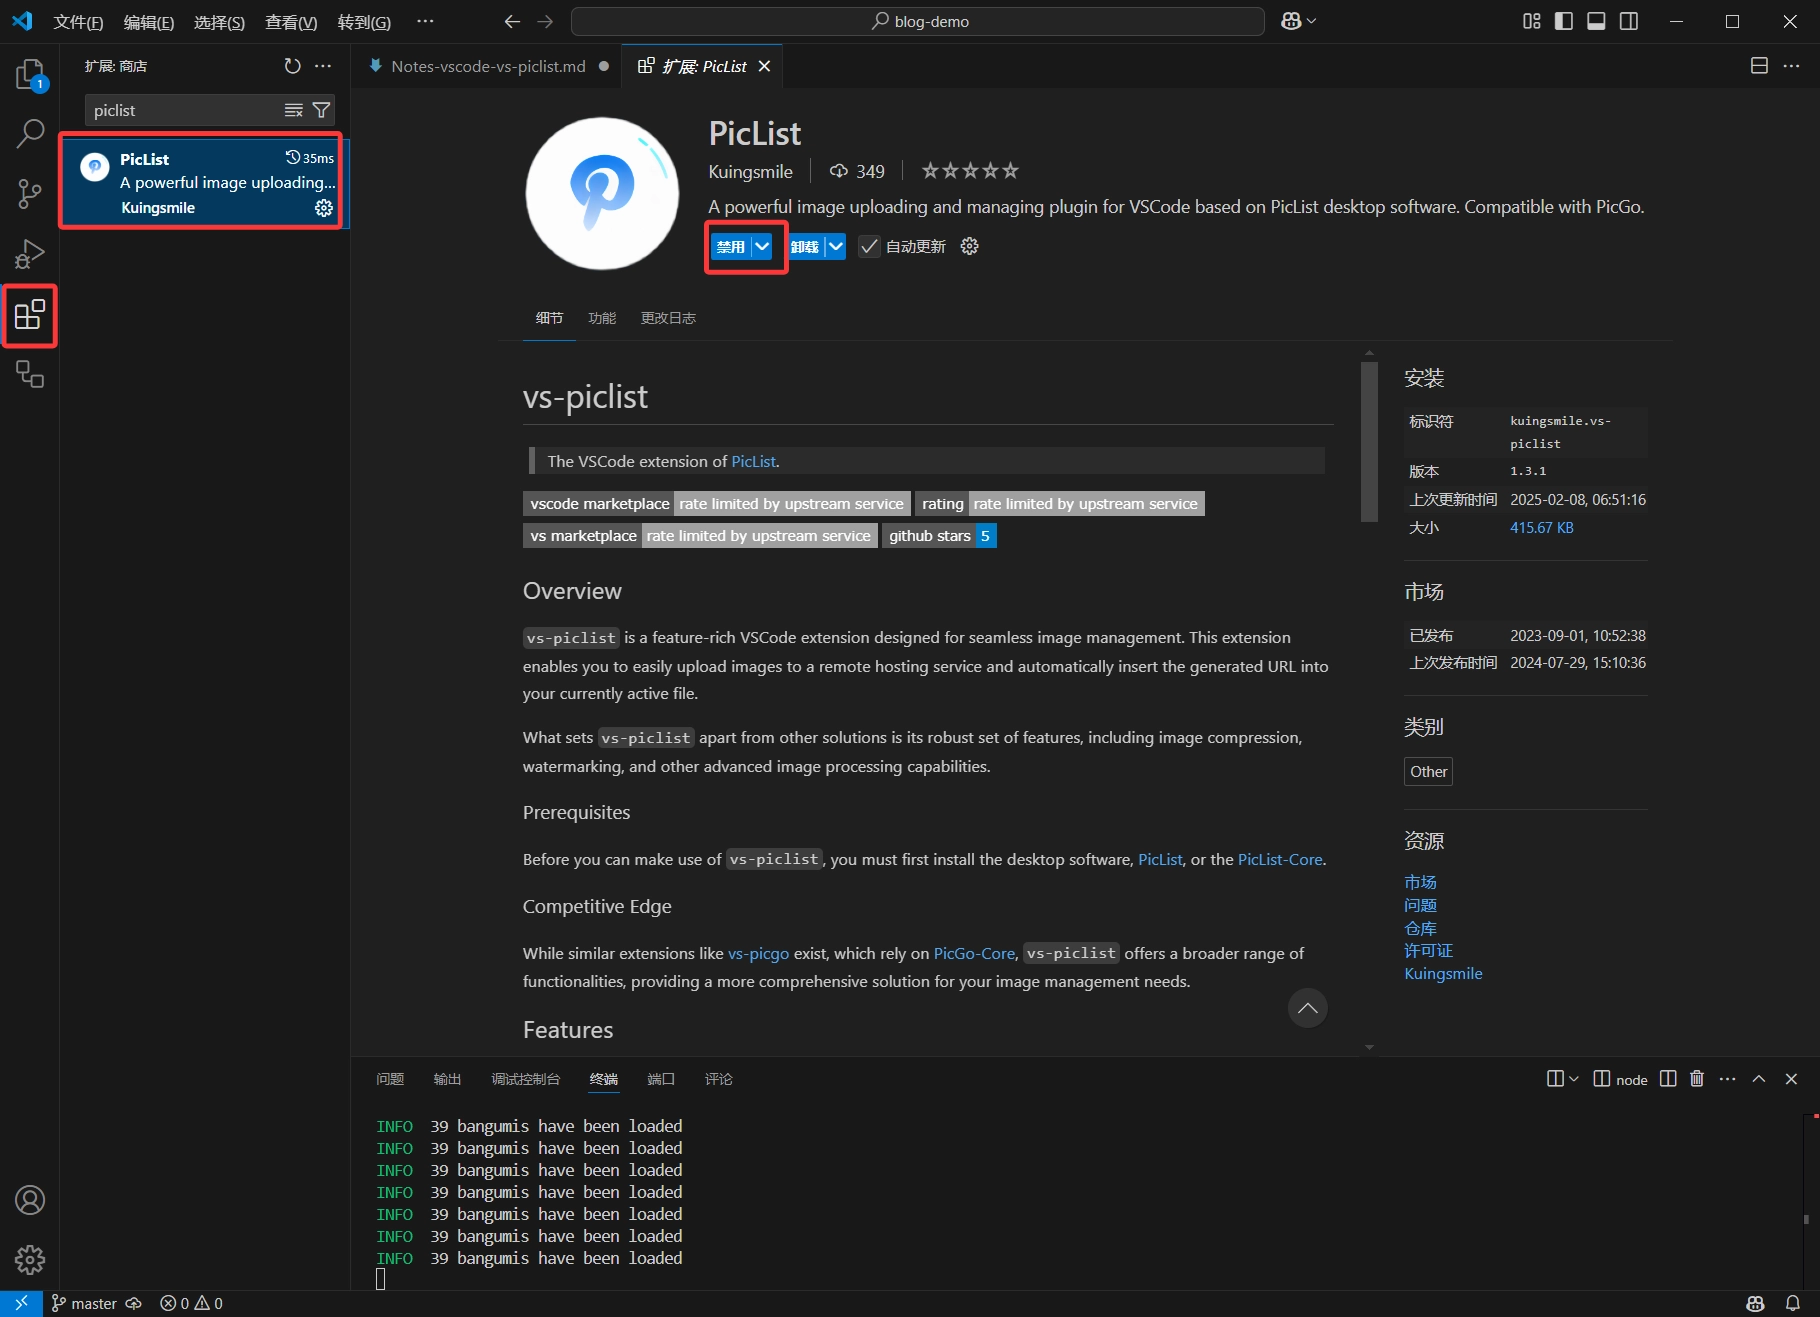Image resolution: width=1820 pixels, height=1317 pixels.
Task: Toggle the primary side bar
Action: click(x=1564, y=21)
